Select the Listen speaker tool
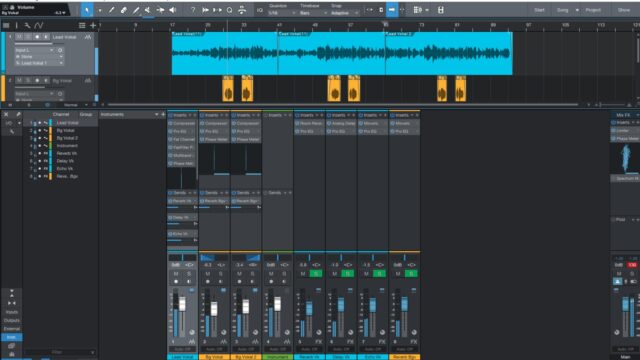Image resolution: width=640 pixels, height=360 pixels. click(x=173, y=10)
